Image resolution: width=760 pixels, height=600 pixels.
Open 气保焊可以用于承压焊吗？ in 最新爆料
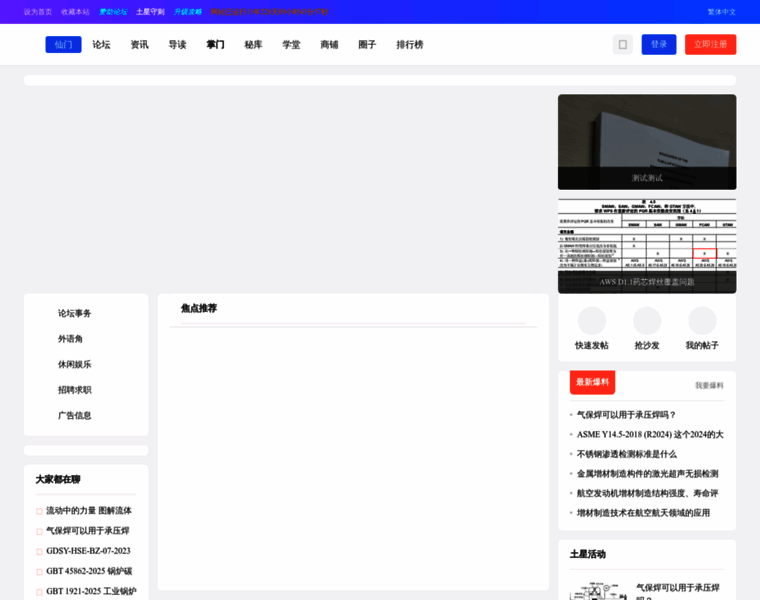[x=626, y=415]
